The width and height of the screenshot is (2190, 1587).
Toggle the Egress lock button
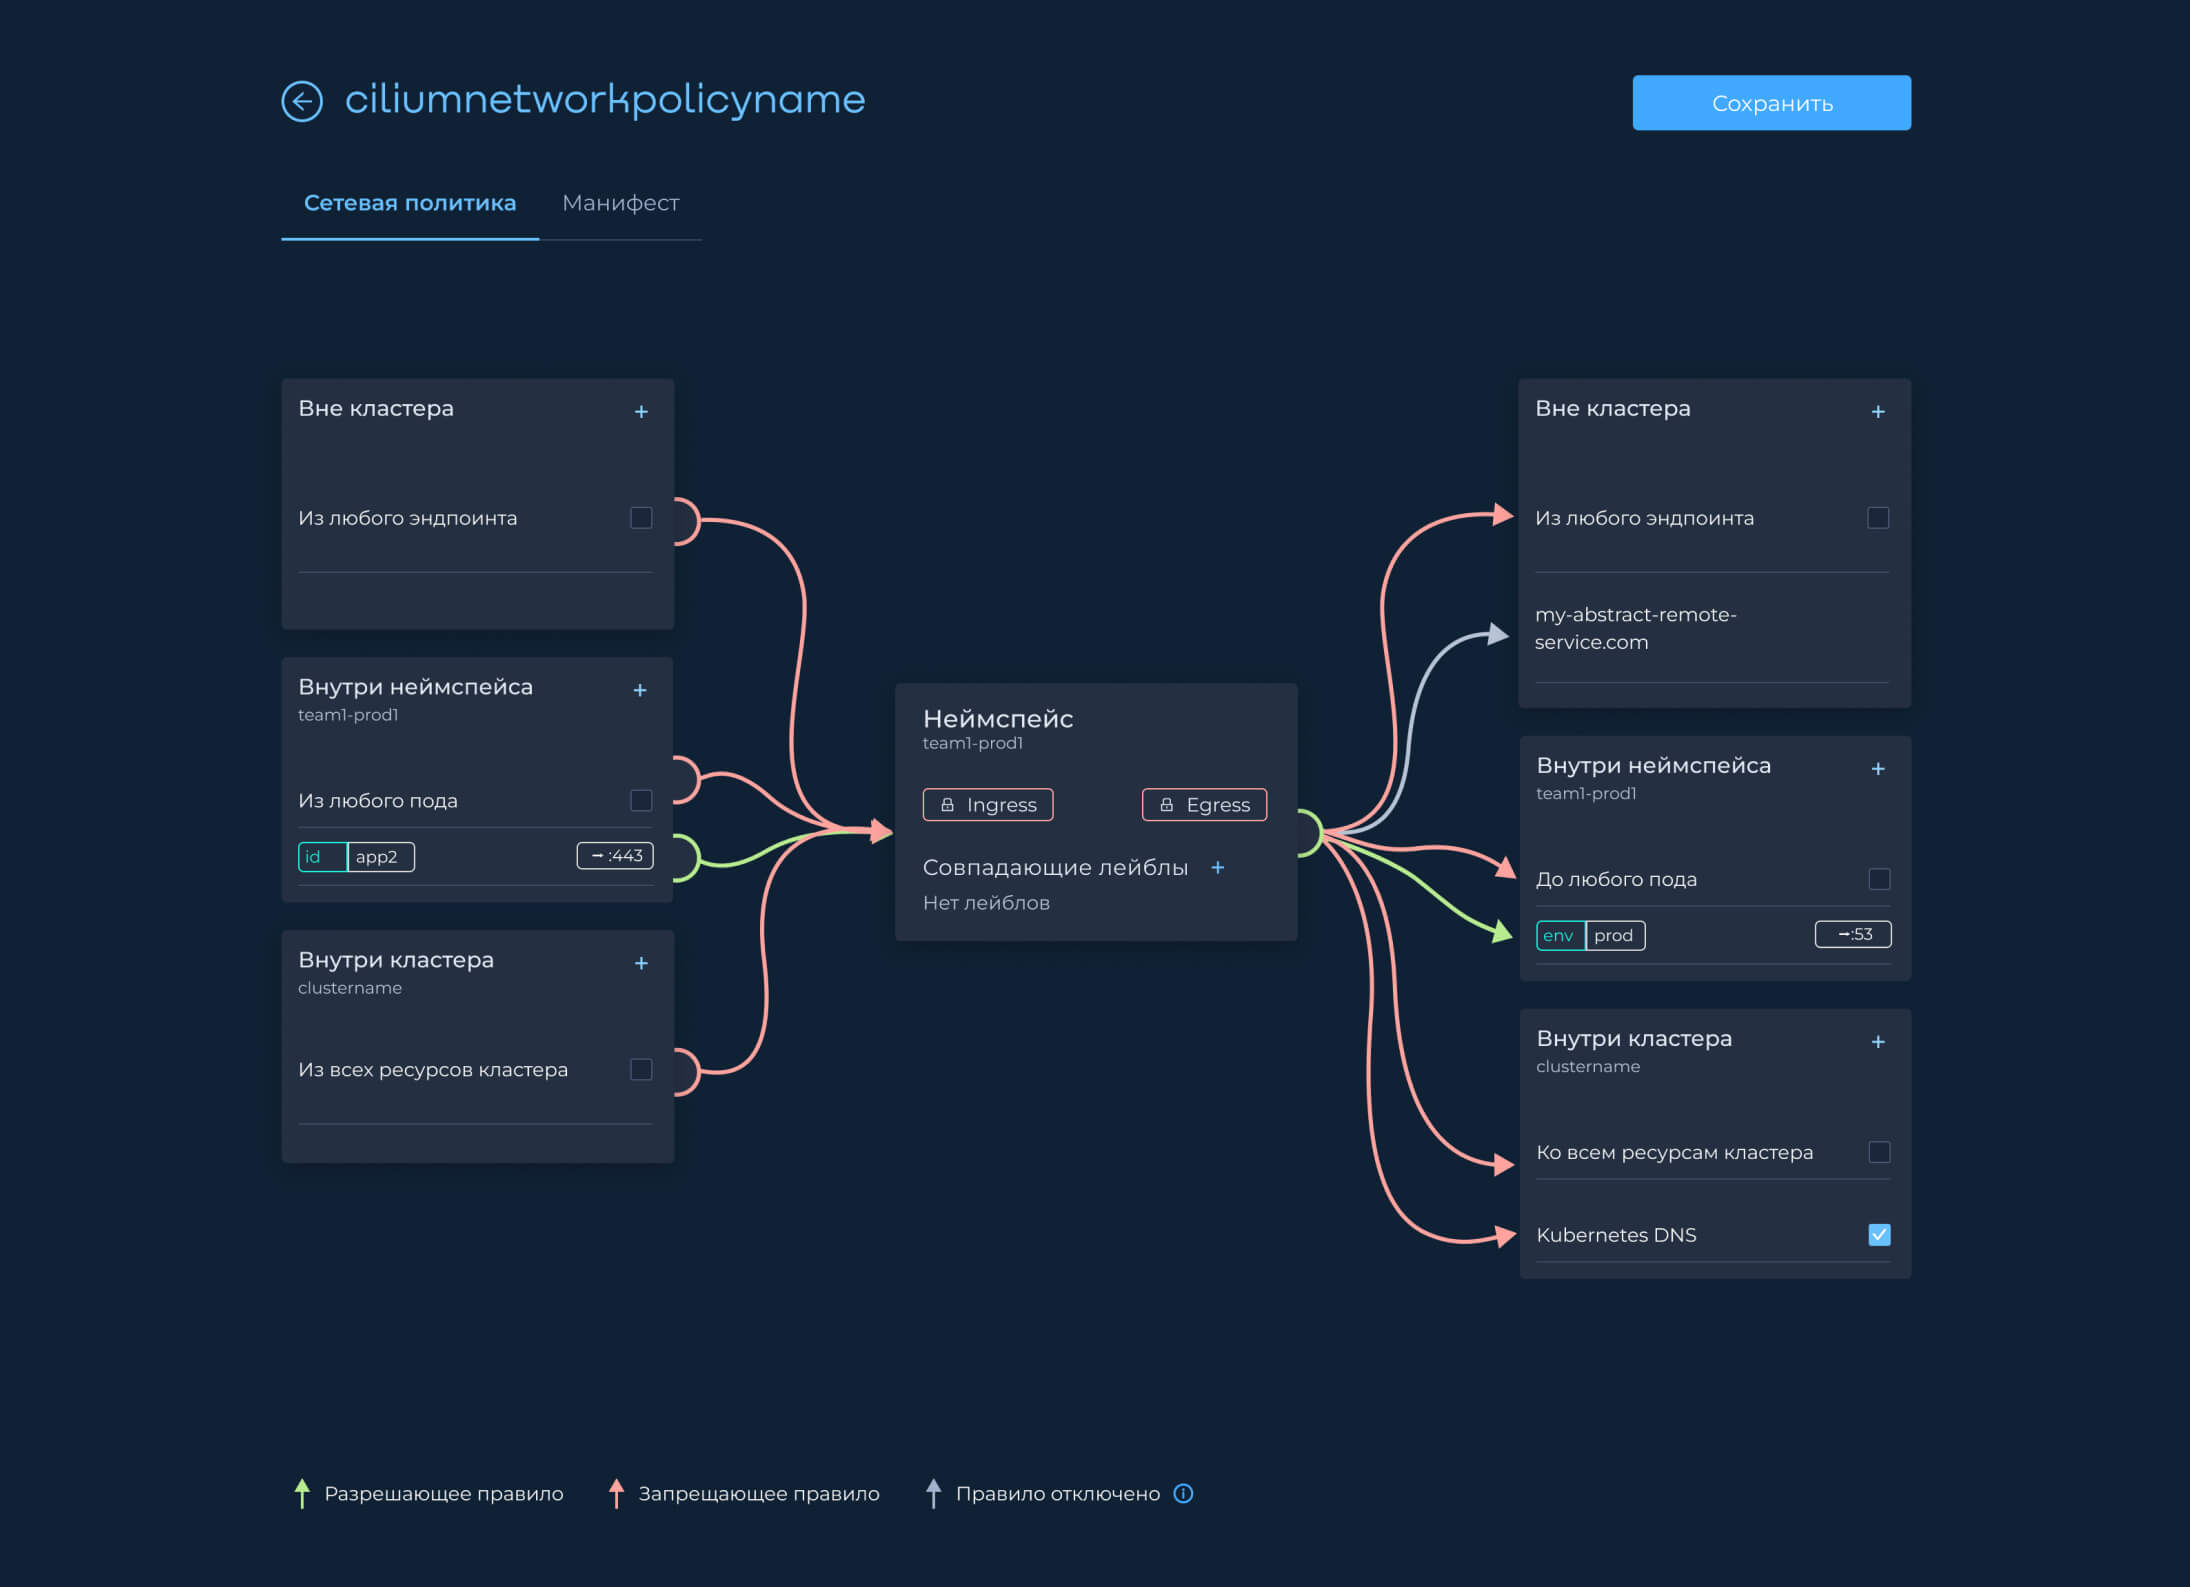point(1204,805)
